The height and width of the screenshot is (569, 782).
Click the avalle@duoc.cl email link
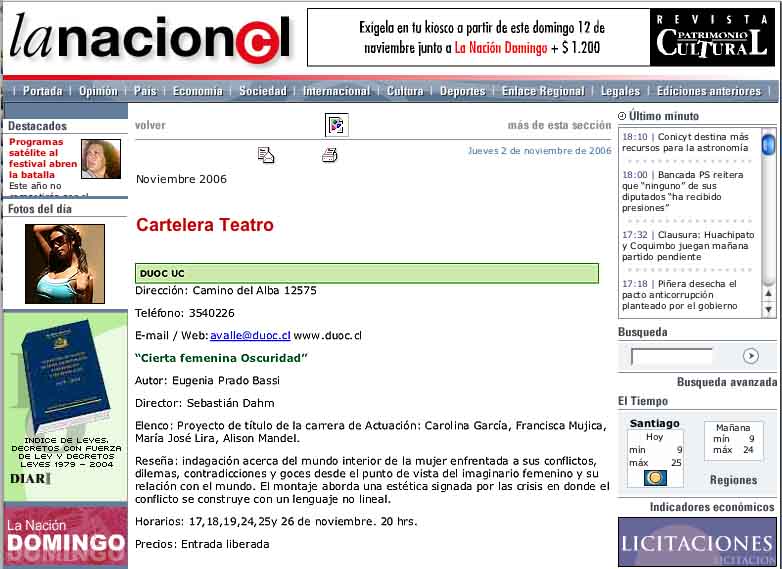(250, 336)
